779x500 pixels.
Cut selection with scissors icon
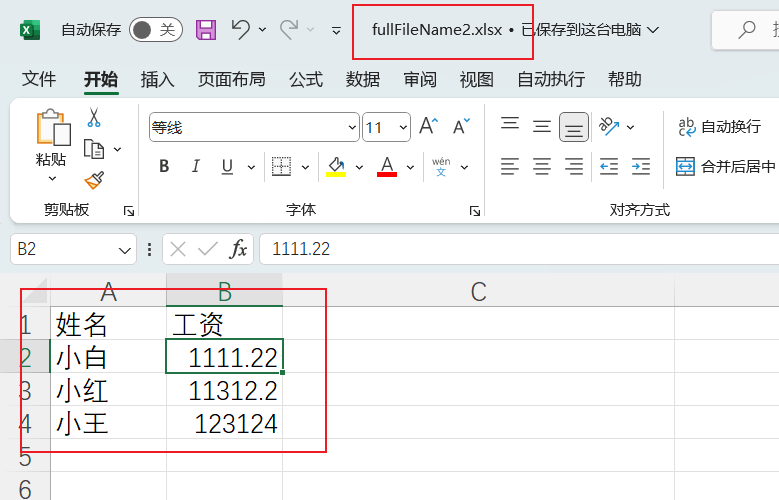(94, 117)
